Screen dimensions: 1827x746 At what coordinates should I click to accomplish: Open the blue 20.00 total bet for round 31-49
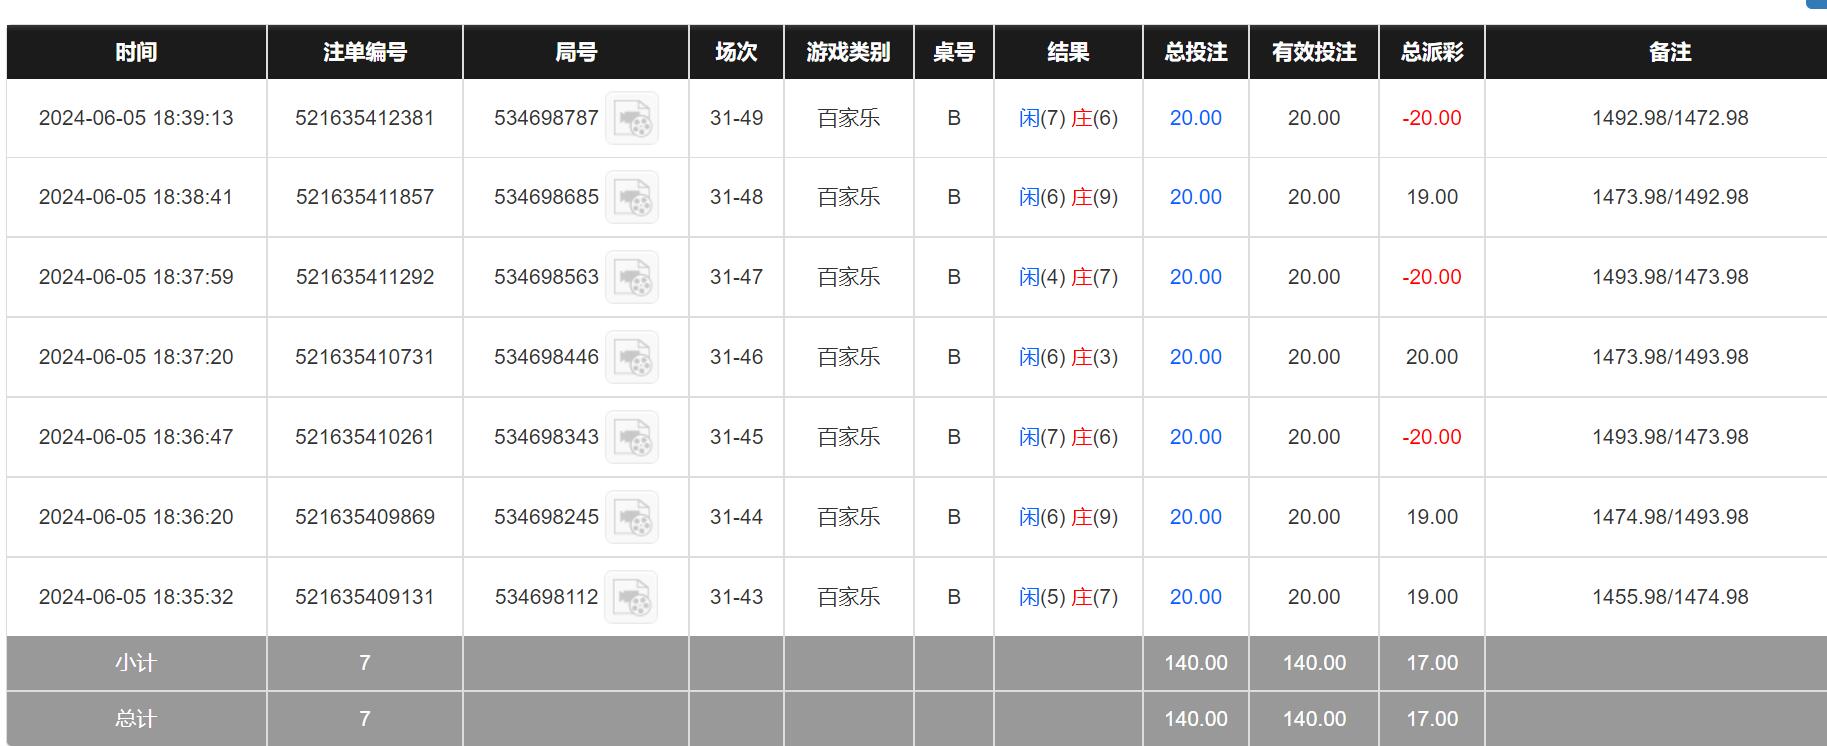pos(1196,118)
